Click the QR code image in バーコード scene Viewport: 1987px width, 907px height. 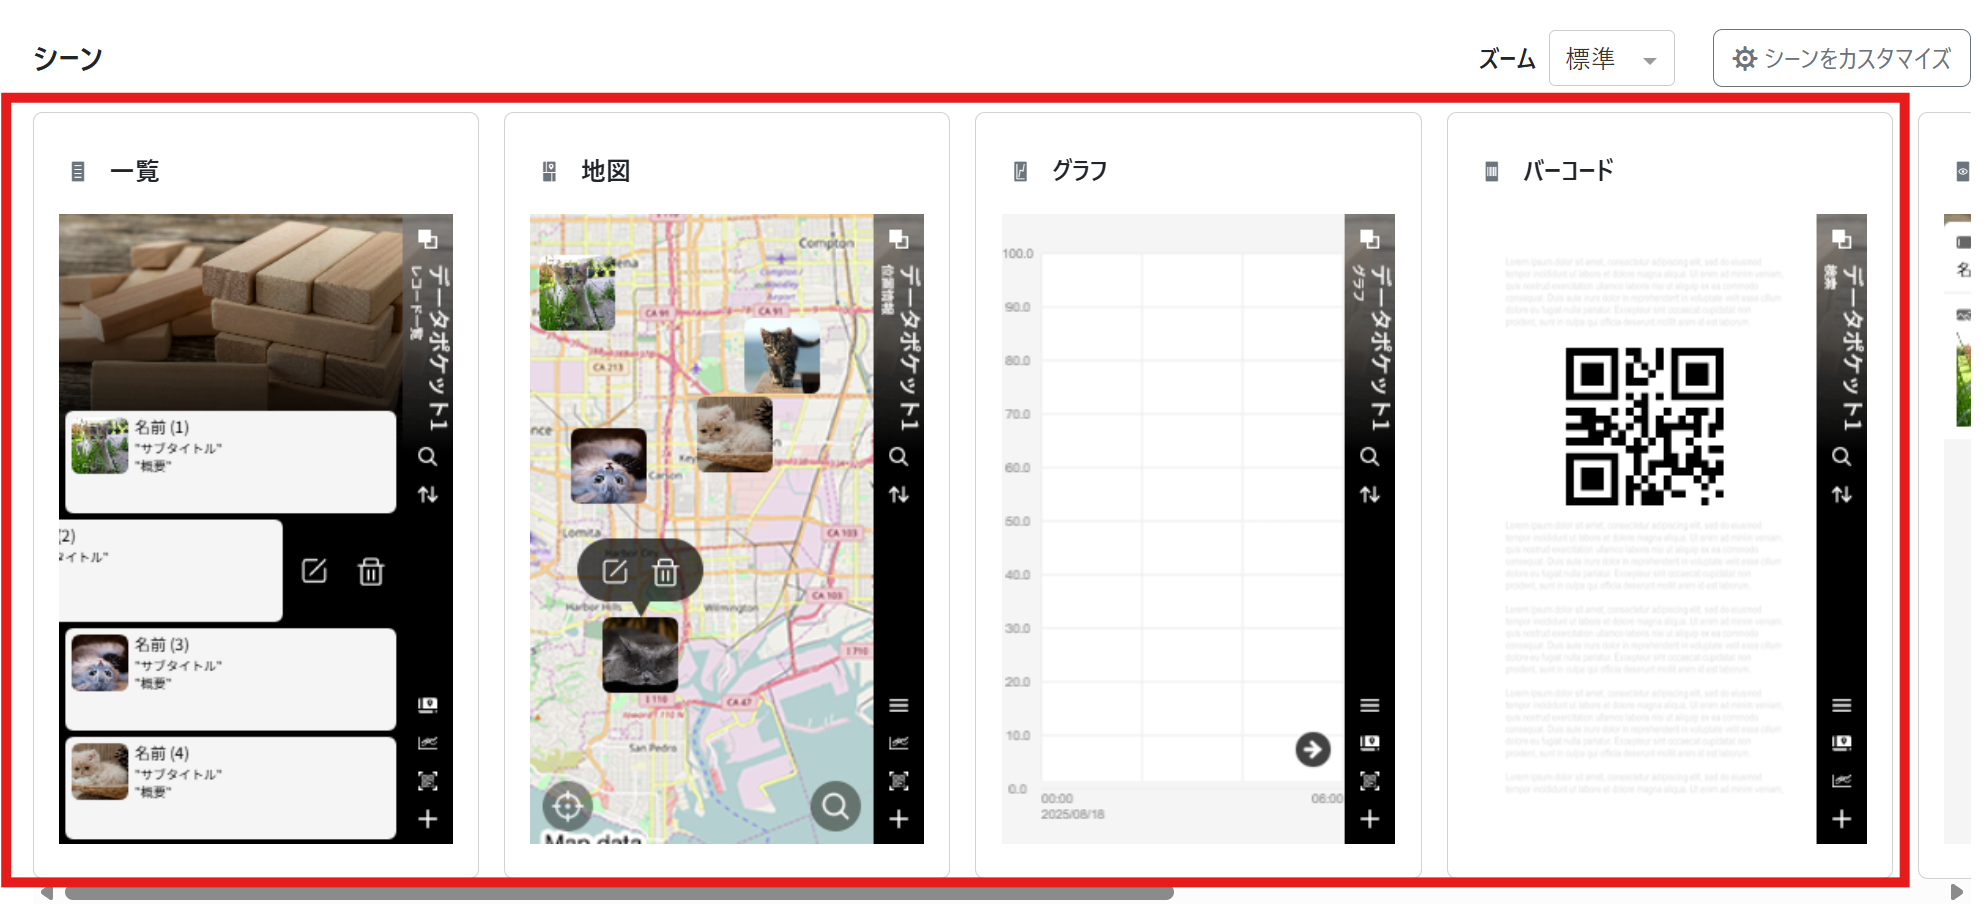(1643, 426)
